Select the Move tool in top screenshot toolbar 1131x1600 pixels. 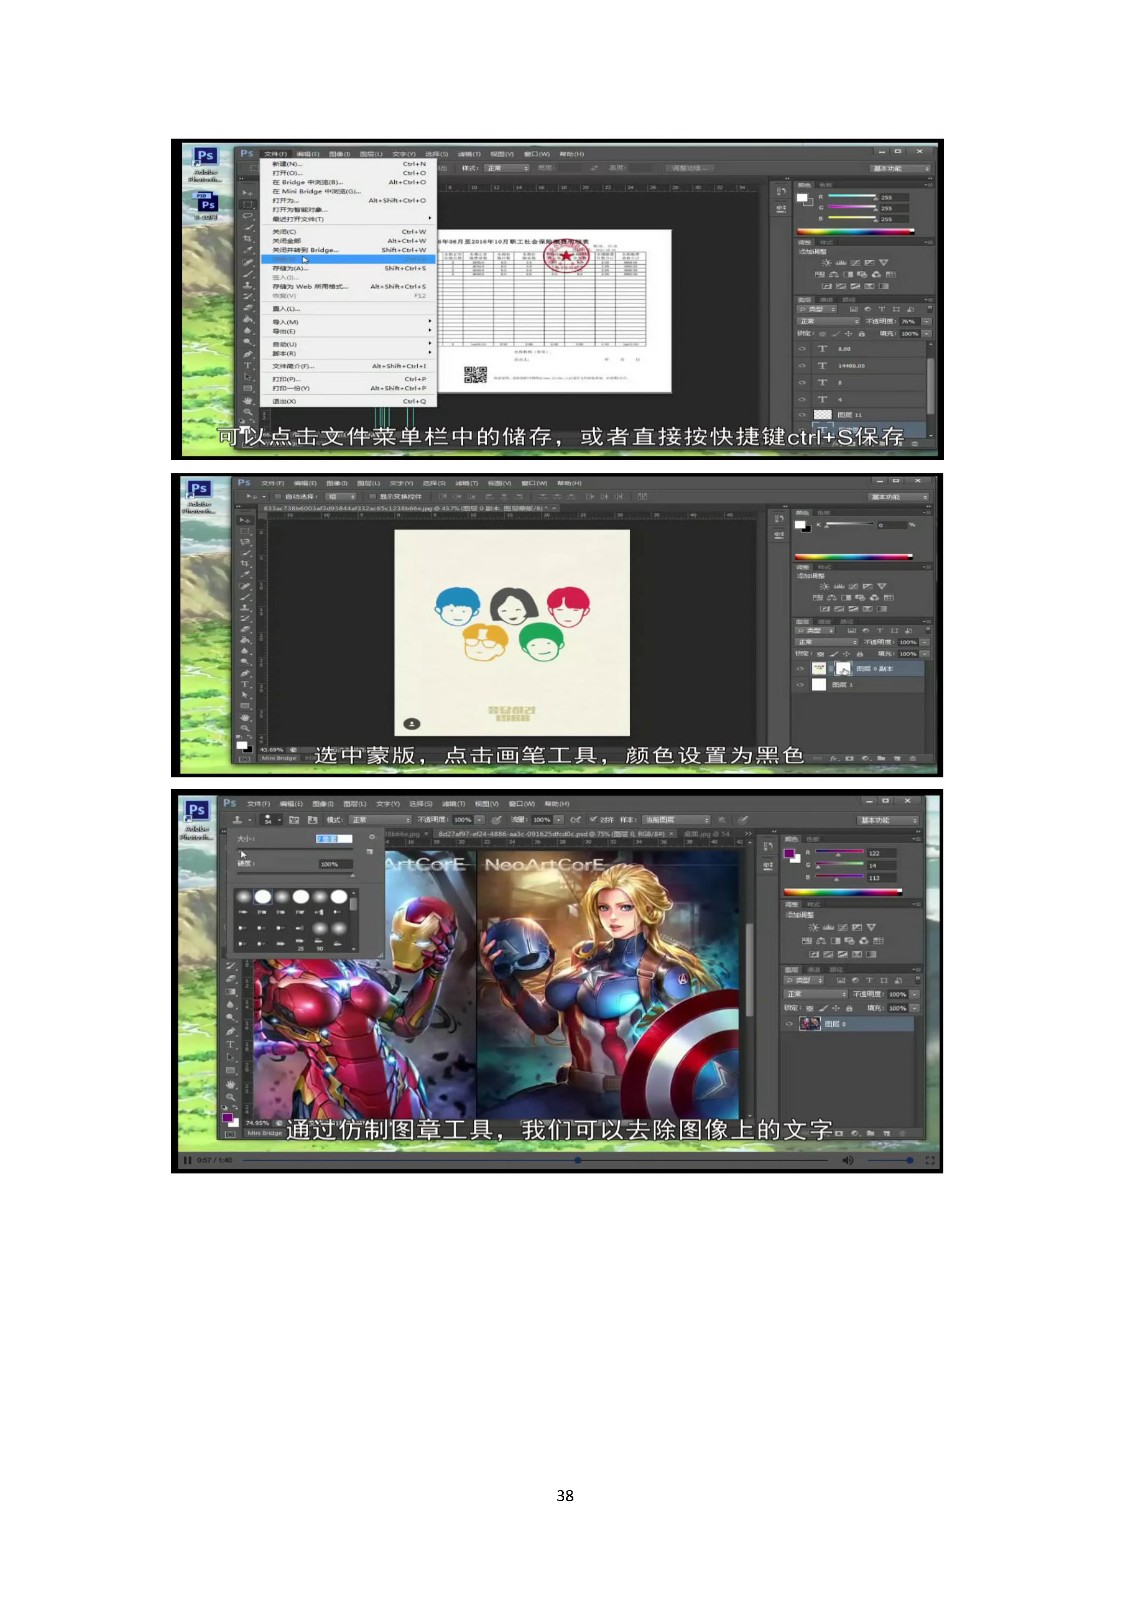click(x=247, y=192)
